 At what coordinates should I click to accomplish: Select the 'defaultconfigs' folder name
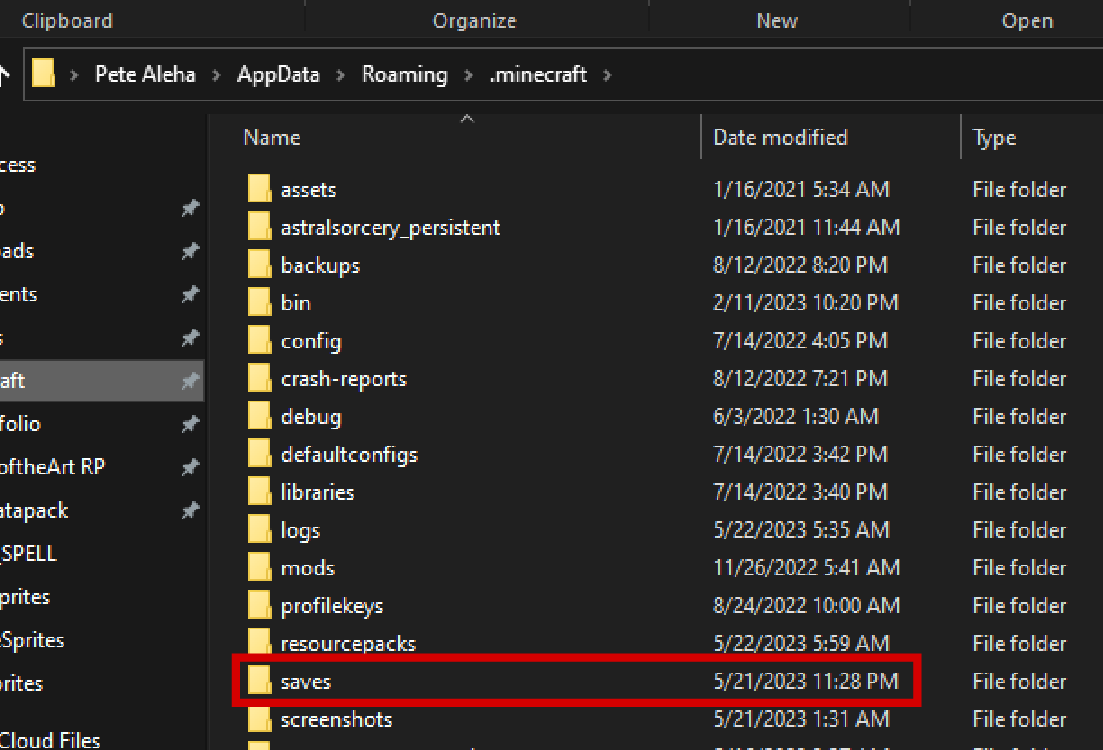coord(349,455)
